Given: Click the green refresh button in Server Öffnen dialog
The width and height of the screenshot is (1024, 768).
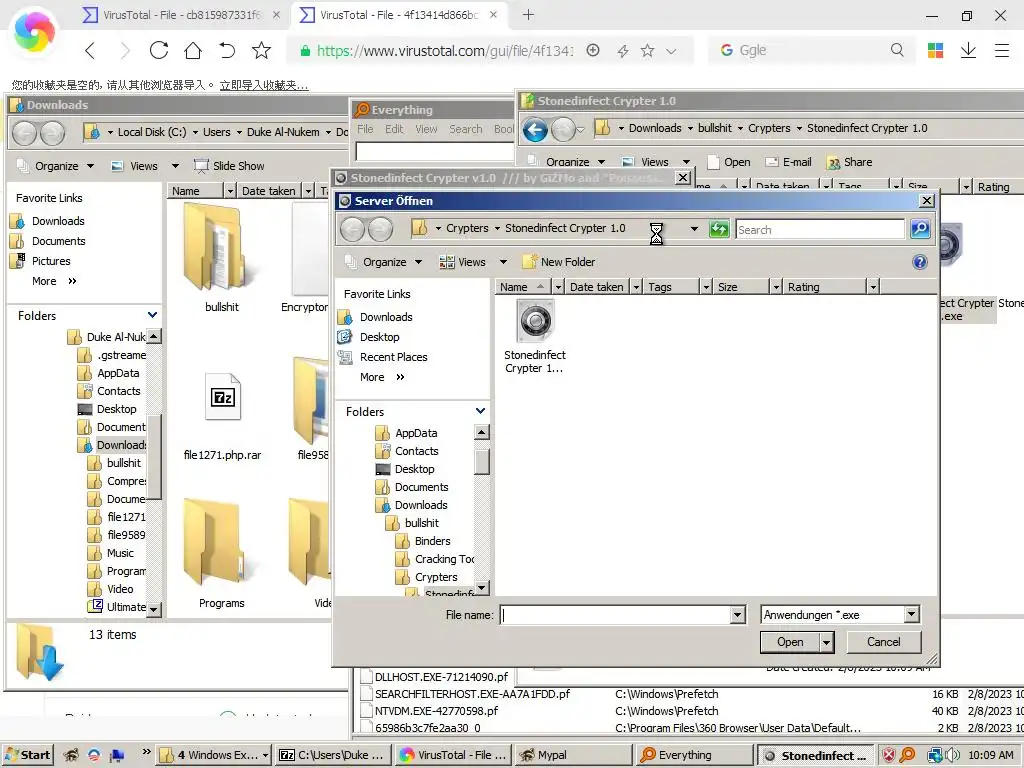Looking at the screenshot, I should coord(719,229).
